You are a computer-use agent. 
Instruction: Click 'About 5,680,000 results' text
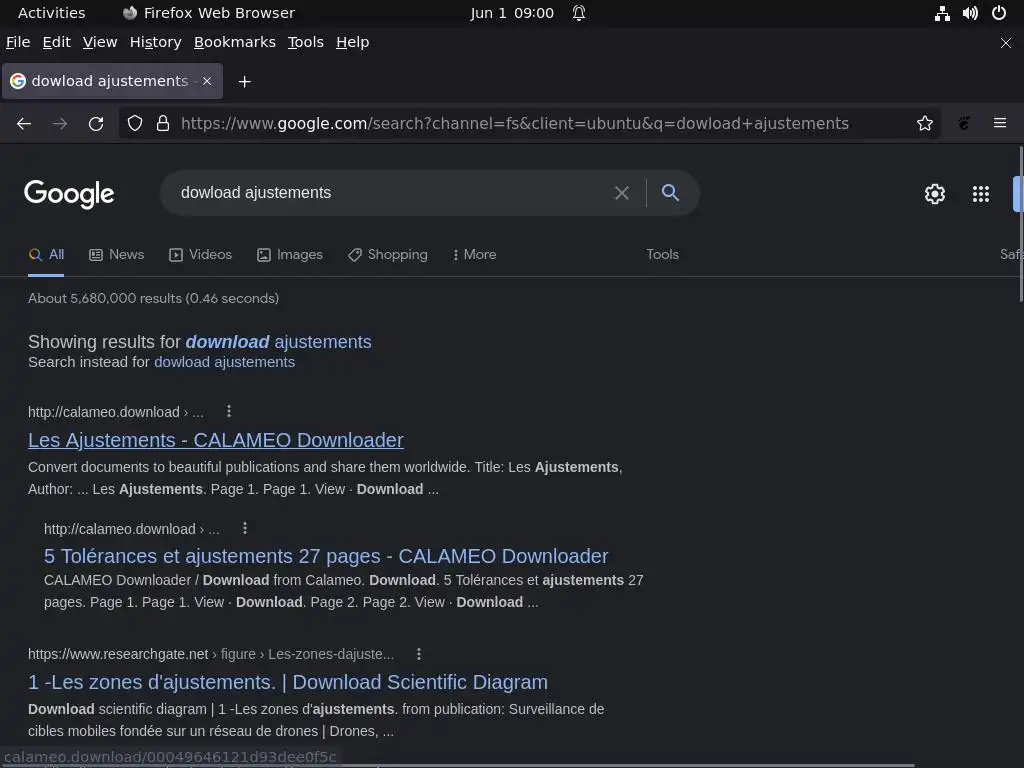[153, 298]
